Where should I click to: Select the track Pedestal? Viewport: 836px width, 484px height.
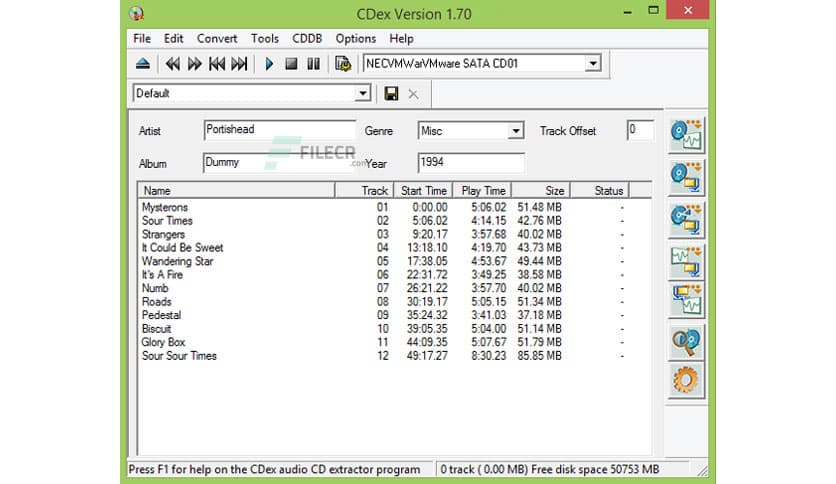(x=162, y=316)
